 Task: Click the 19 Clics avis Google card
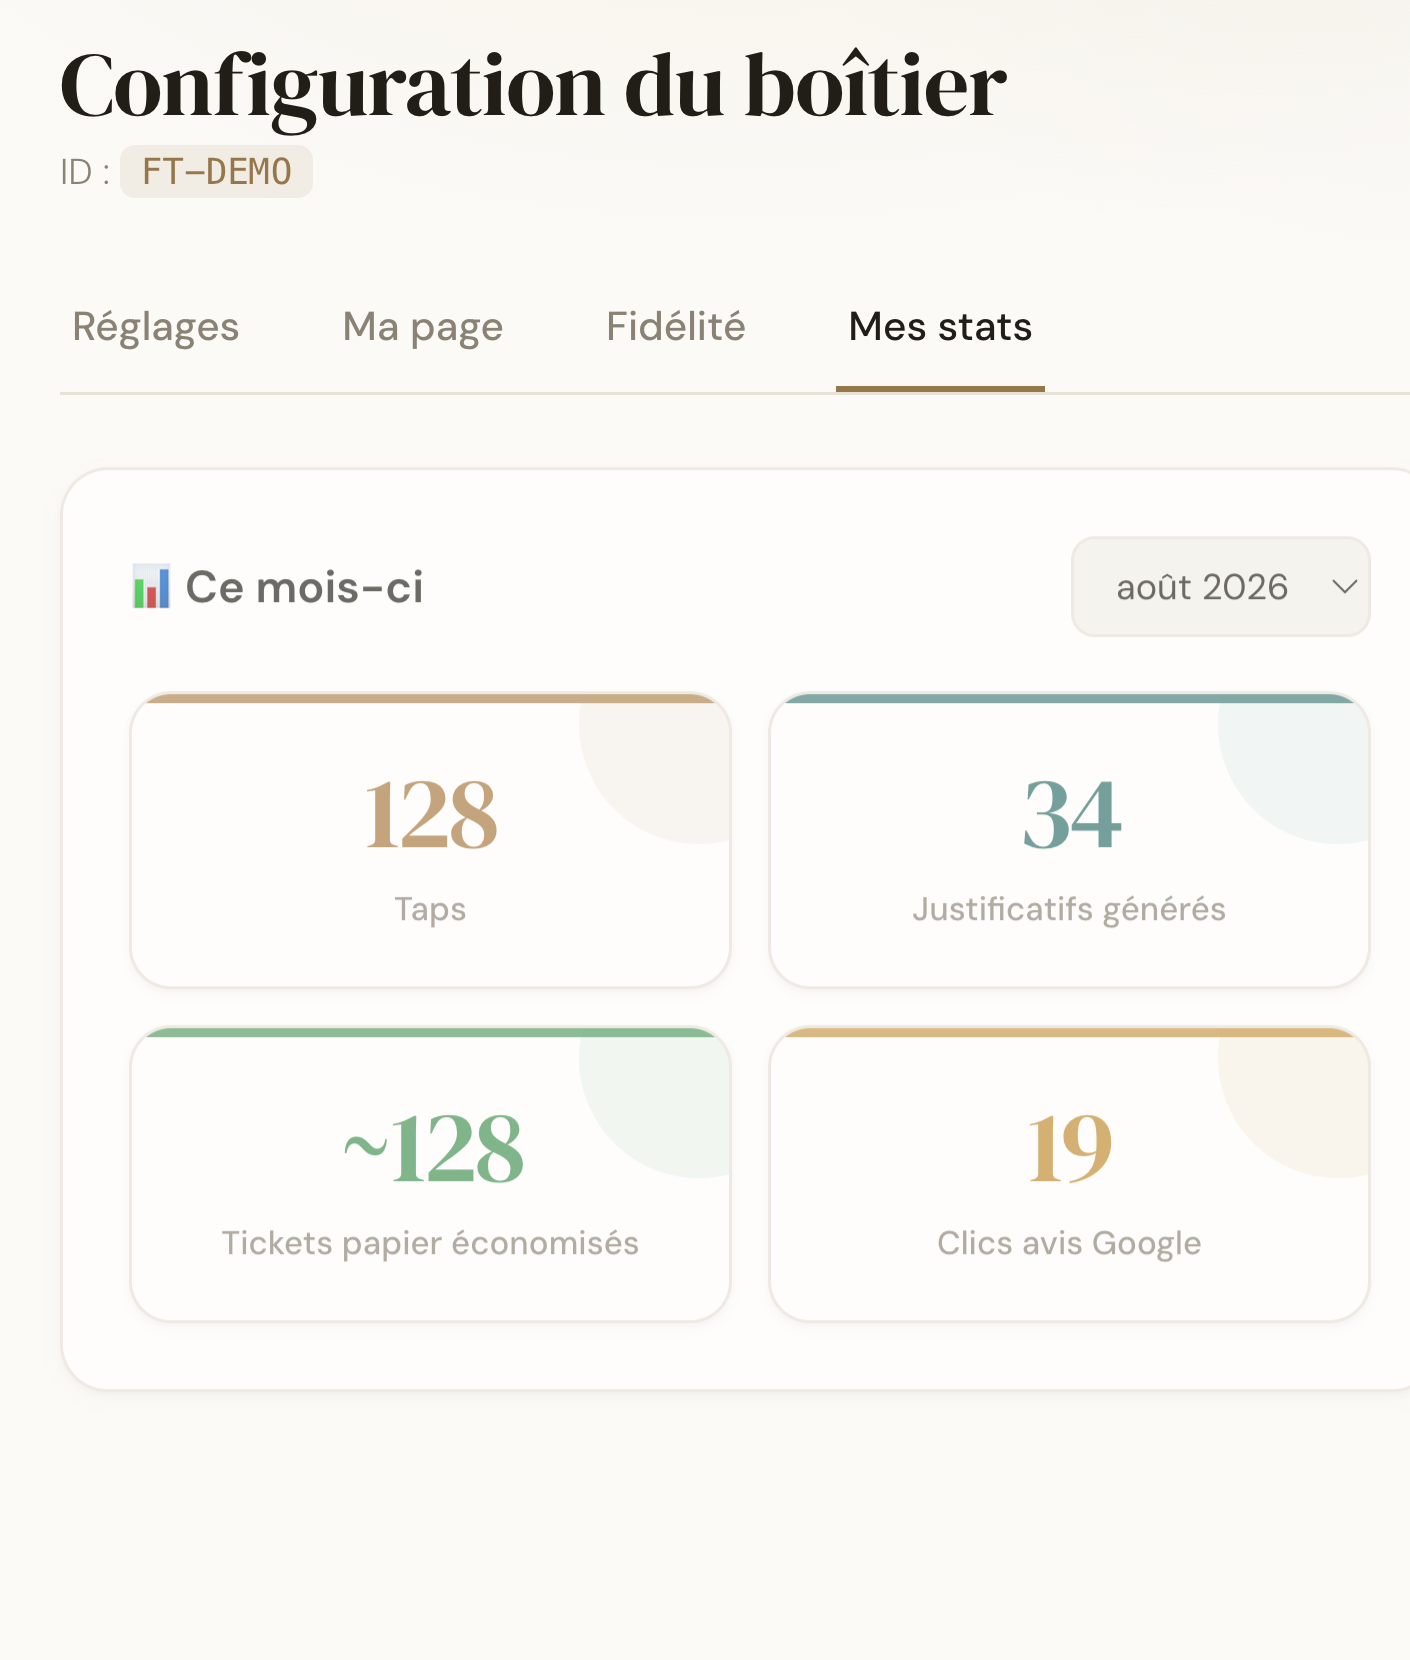(x=1069, y=1174)
